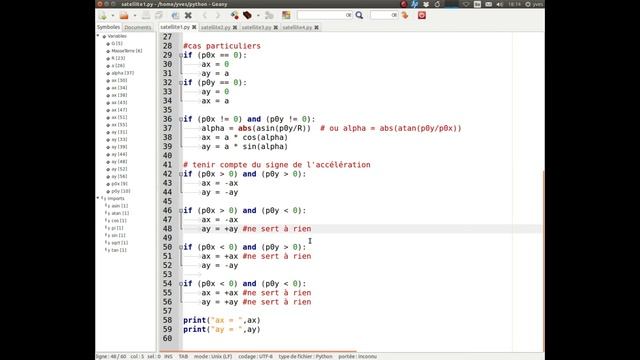Click the '#cas particuliers' comment text
This screenshot has width=640, height=360.
222,46
